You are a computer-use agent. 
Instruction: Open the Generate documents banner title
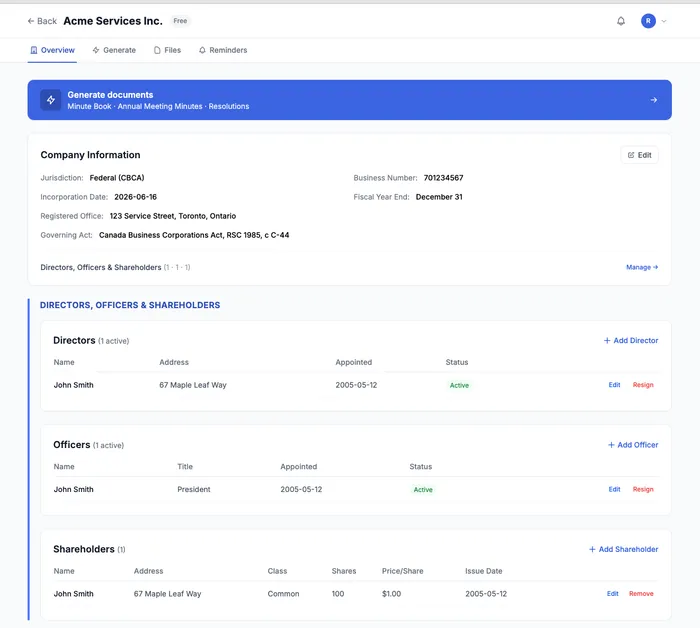point(110,95)
